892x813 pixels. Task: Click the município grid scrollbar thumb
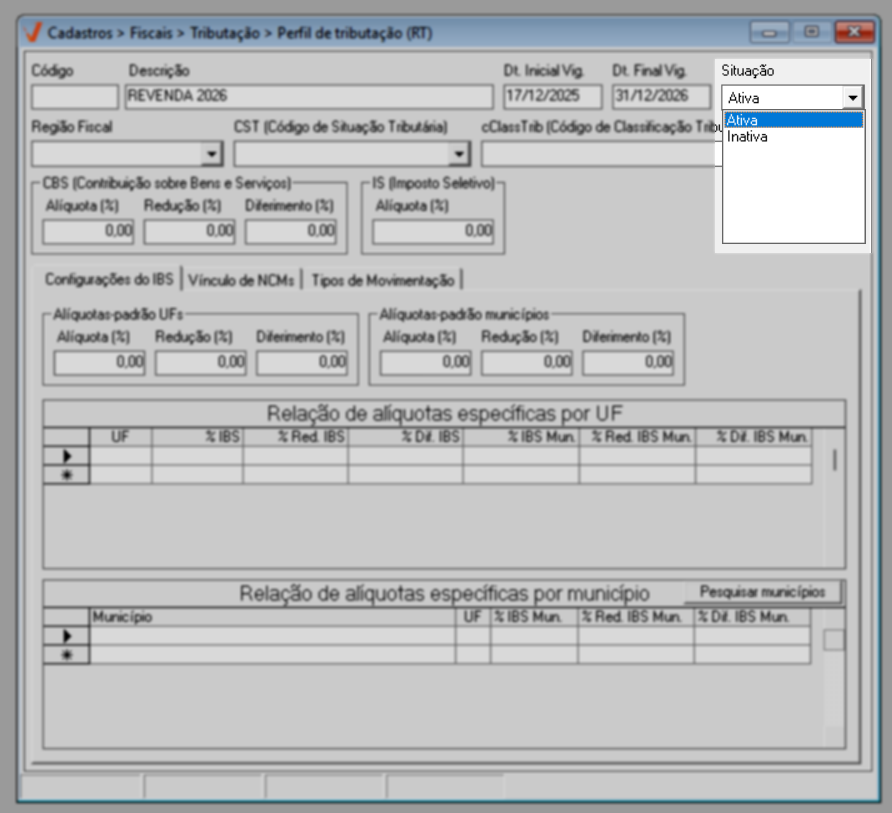[x=834, y=640]
